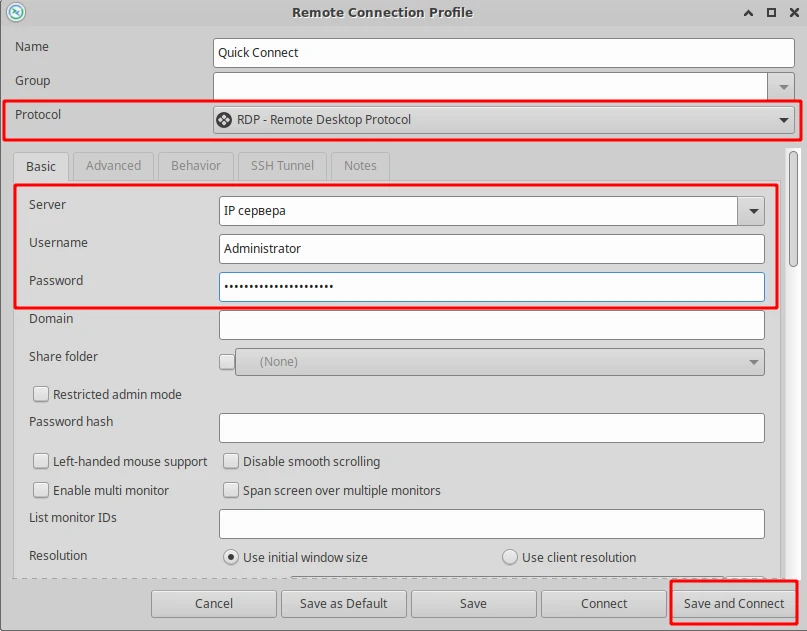Select Use initial window size option
Screen dimensions: 807x631
(231, 558)
